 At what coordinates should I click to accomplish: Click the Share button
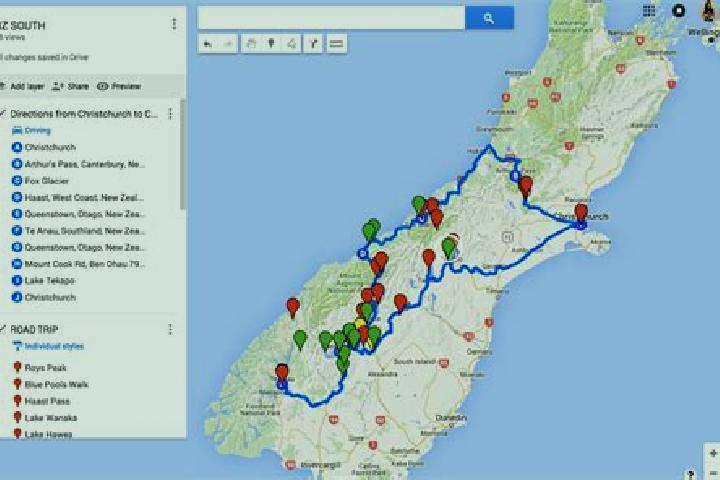pos(70,86)
